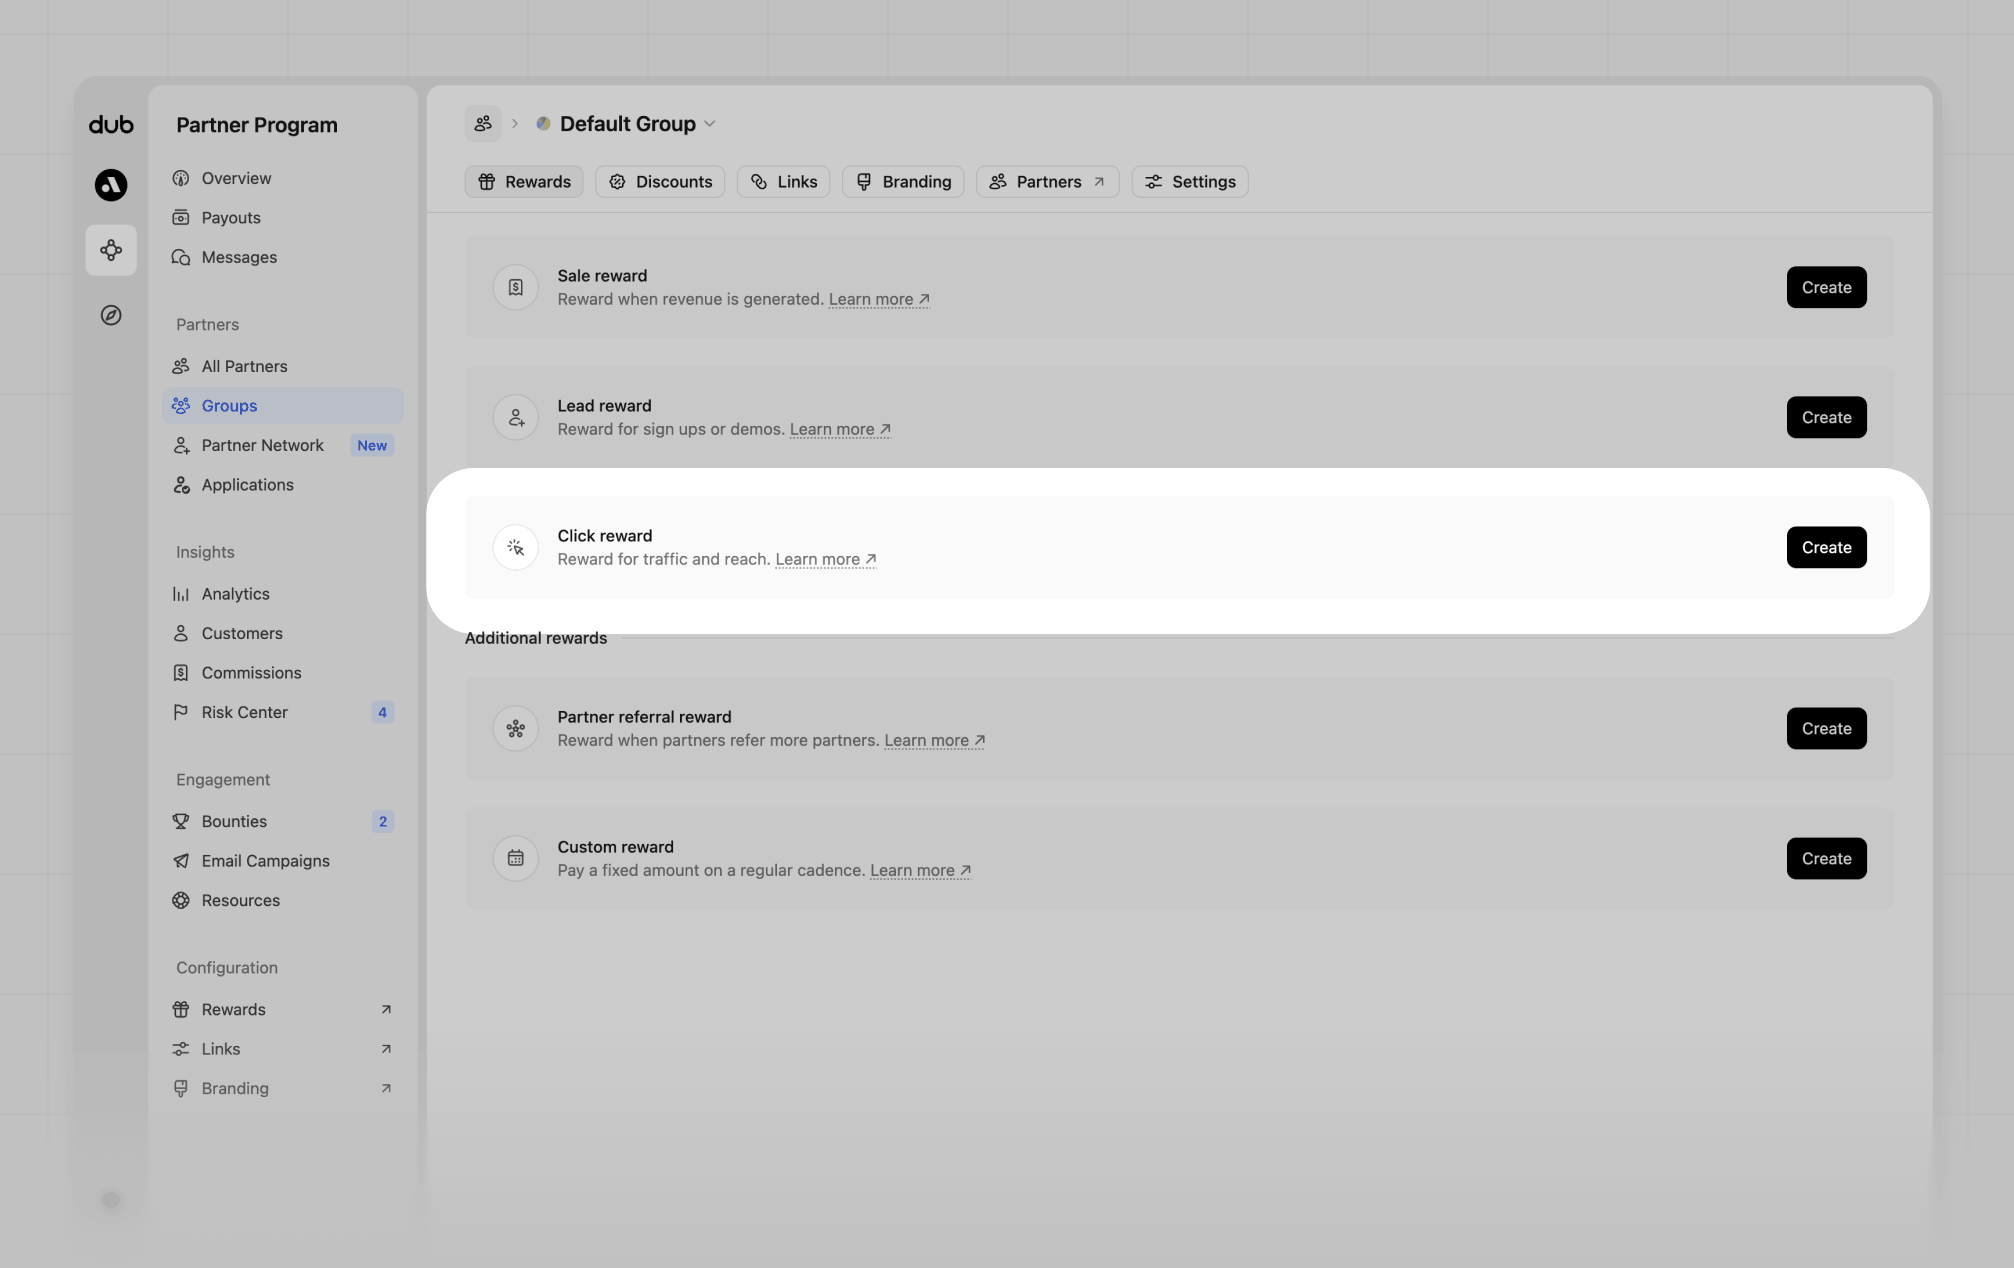Open Learn more for Lead reward

coord(840,429)
